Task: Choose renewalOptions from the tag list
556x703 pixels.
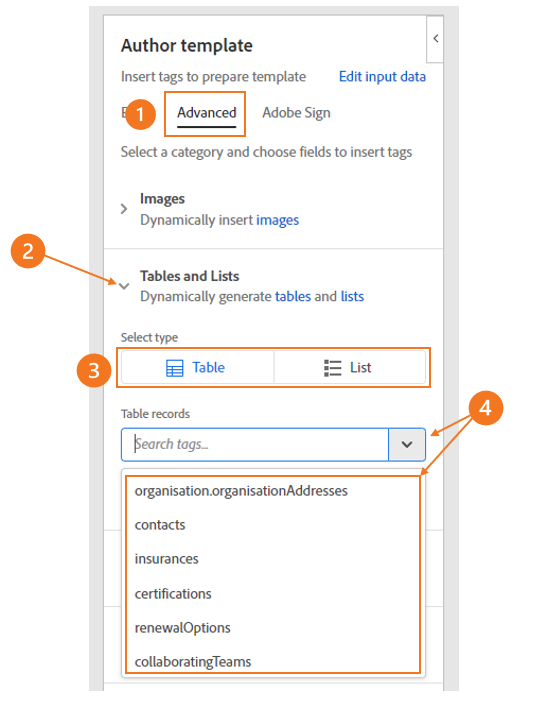Action: click(x=273, y=628)
